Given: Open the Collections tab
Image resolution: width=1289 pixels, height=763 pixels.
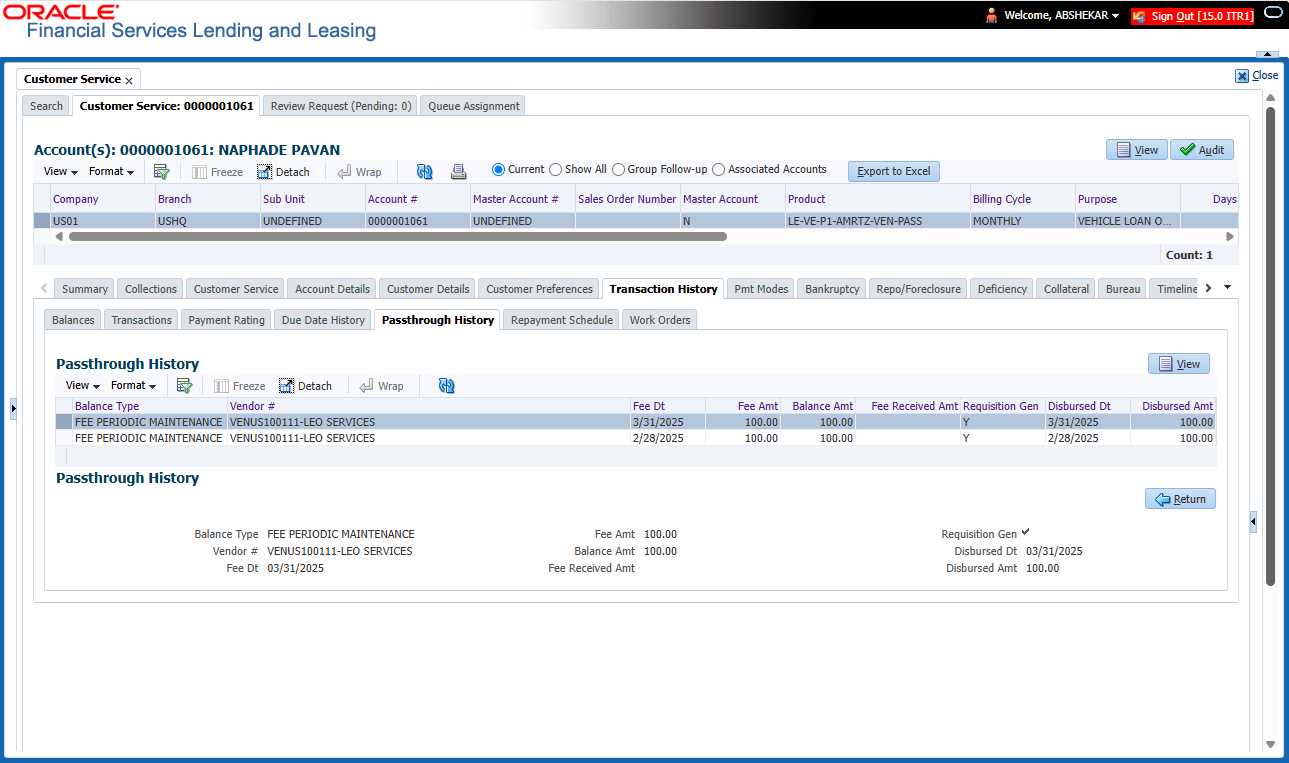Looking at the screenshot, I should tap(151, 289).
